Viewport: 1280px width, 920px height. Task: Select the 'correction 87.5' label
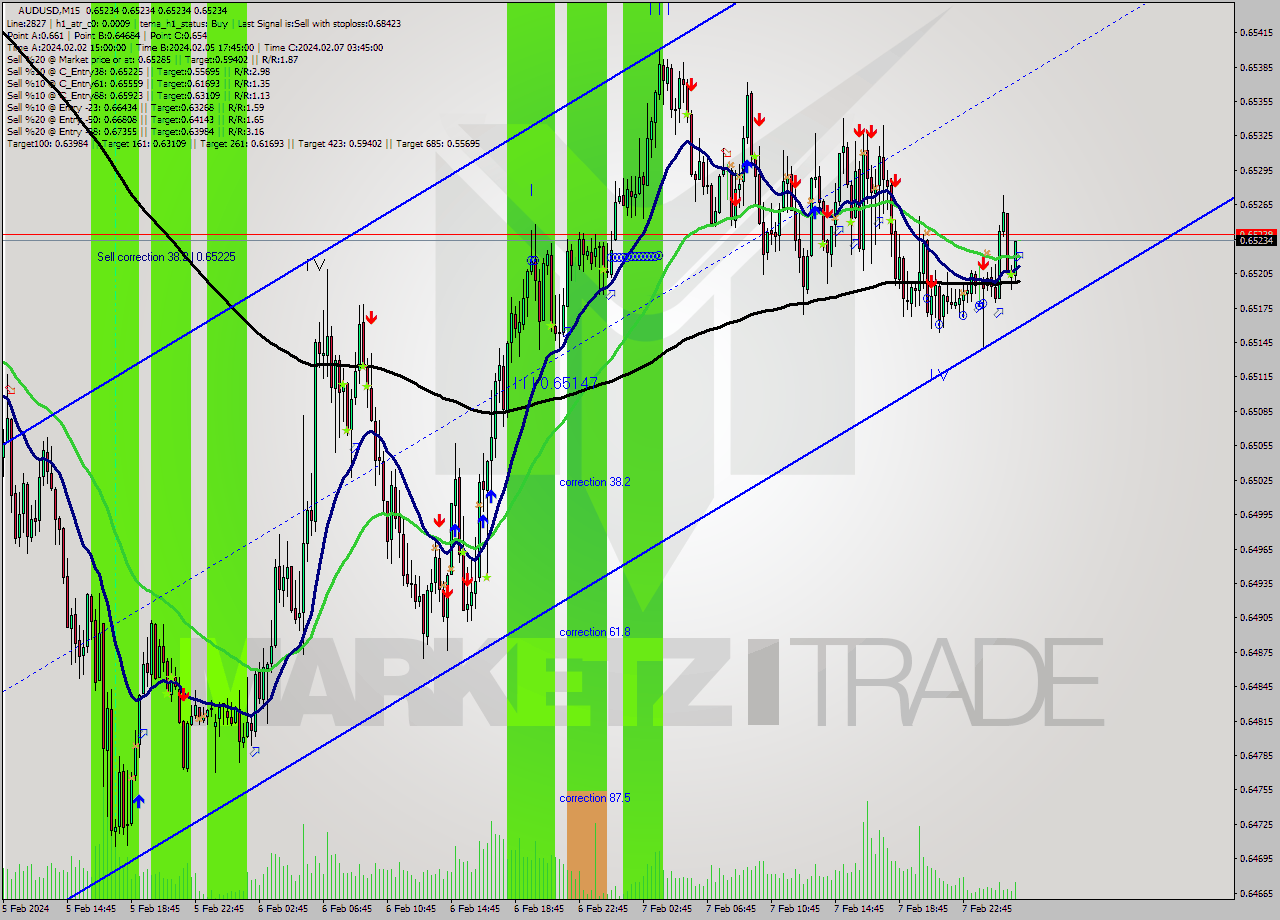coord(595,798)
